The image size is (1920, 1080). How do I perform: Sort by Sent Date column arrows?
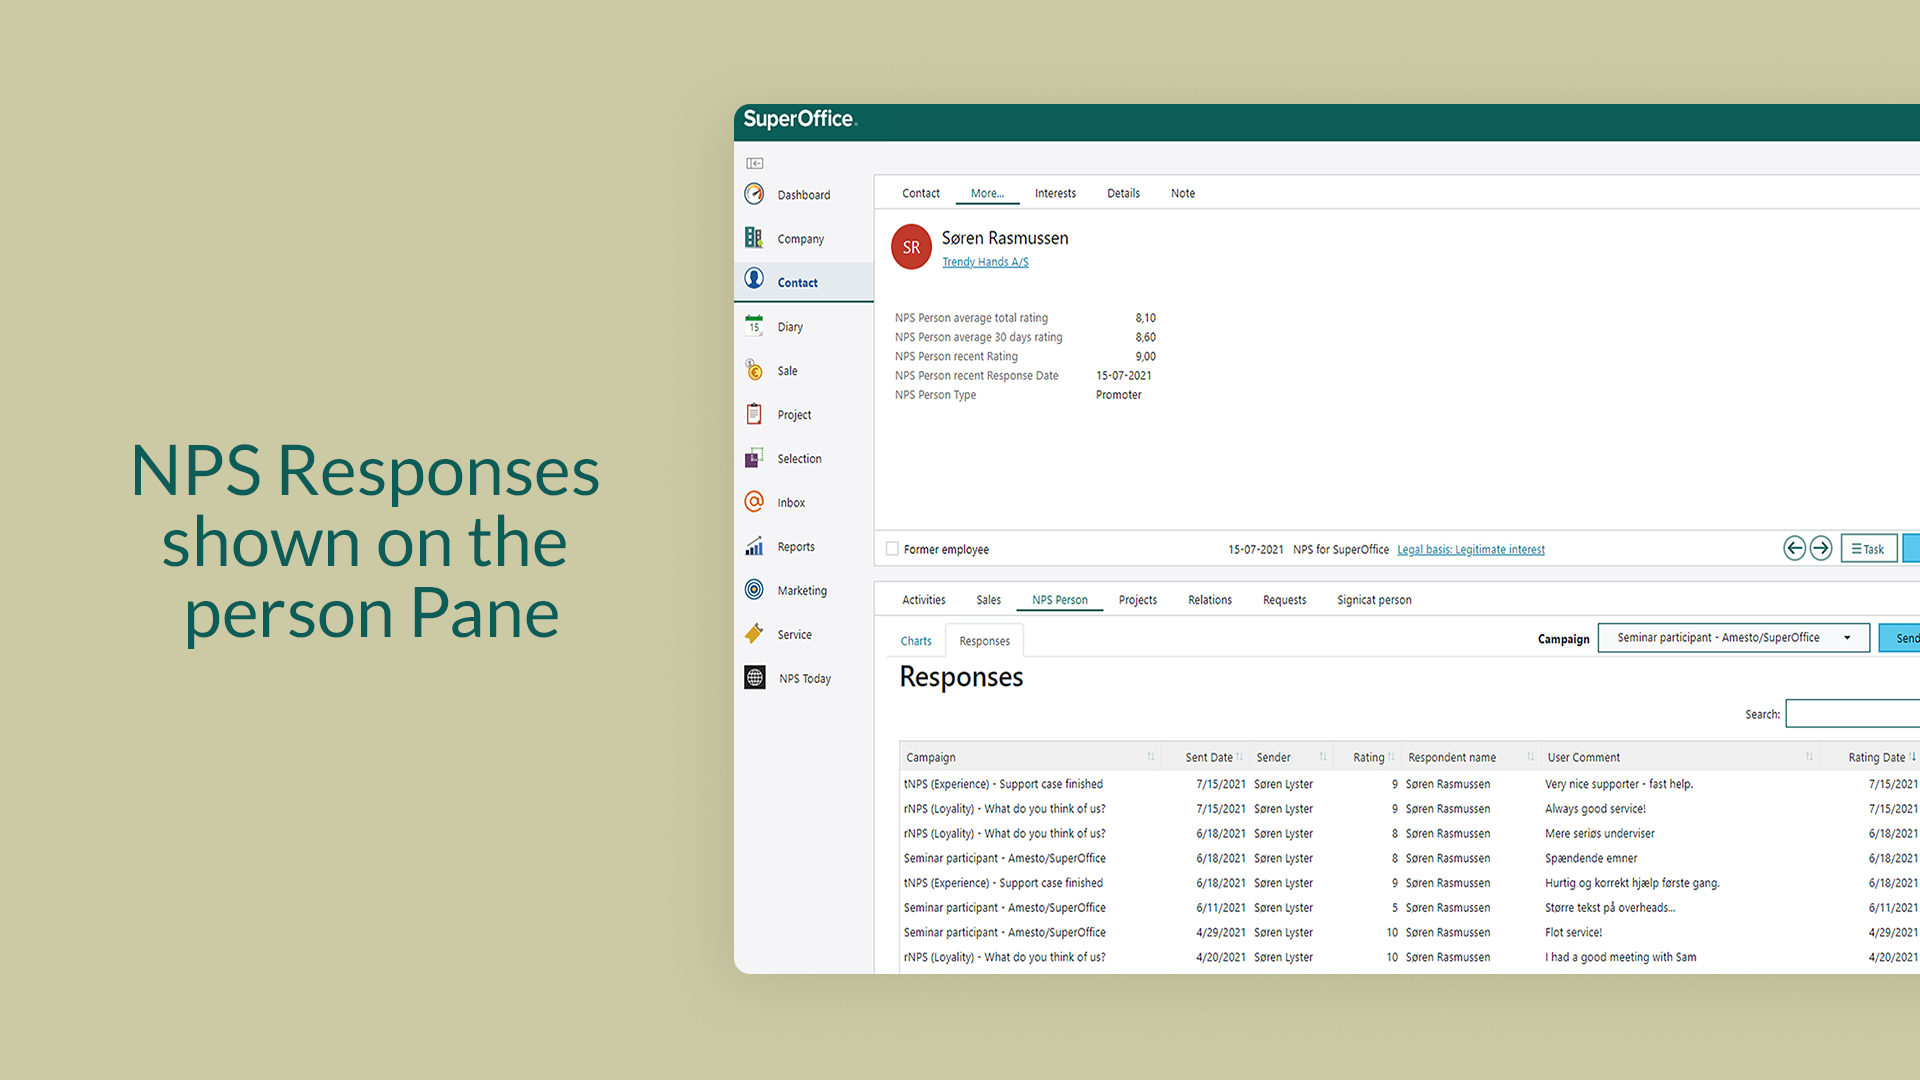pyautogui.click(x=1240, y=757)
